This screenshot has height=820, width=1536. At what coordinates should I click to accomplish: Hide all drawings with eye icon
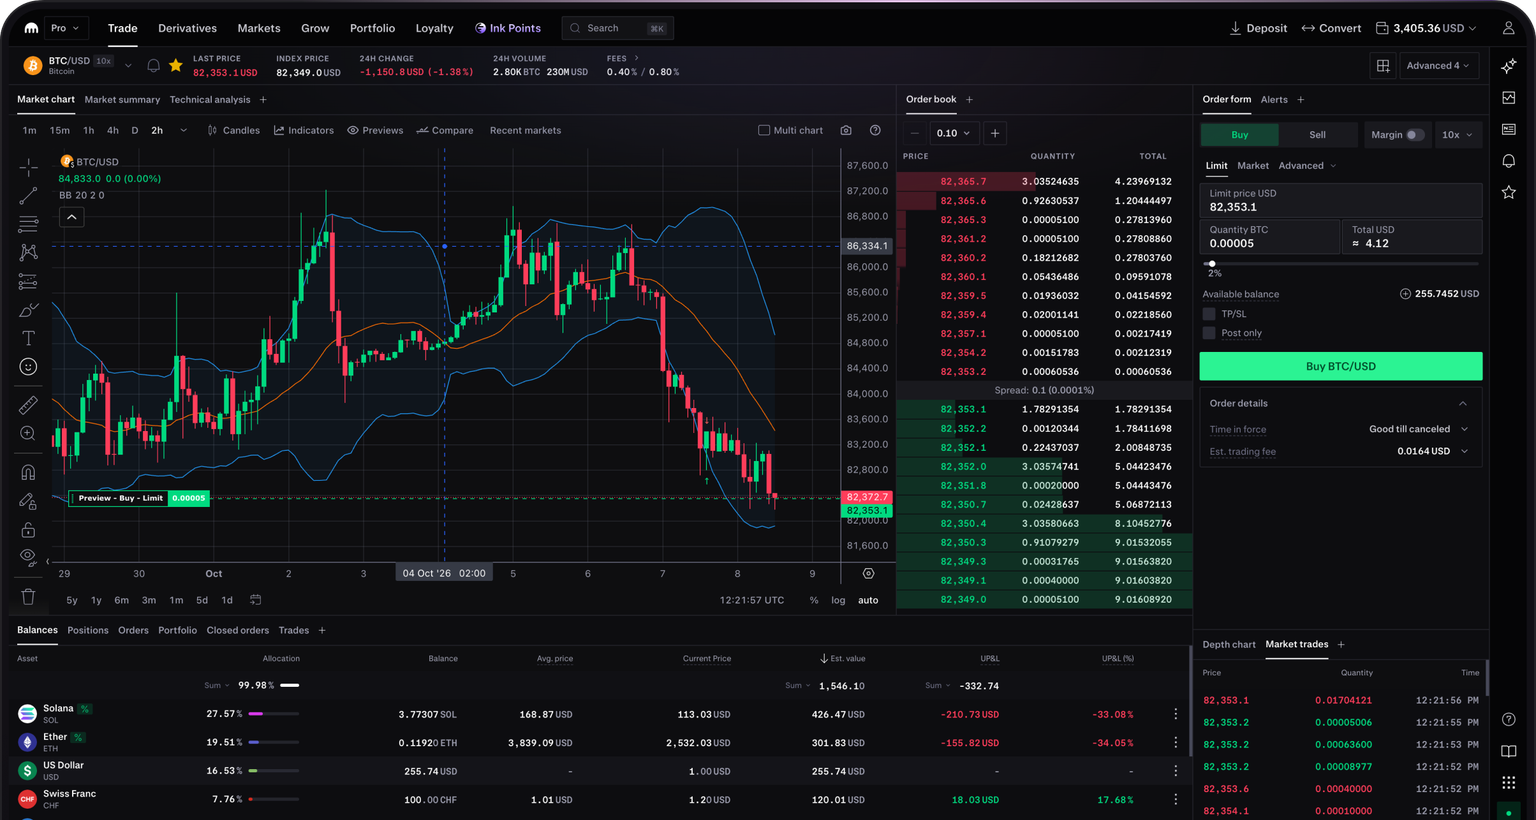click(28, 557)
